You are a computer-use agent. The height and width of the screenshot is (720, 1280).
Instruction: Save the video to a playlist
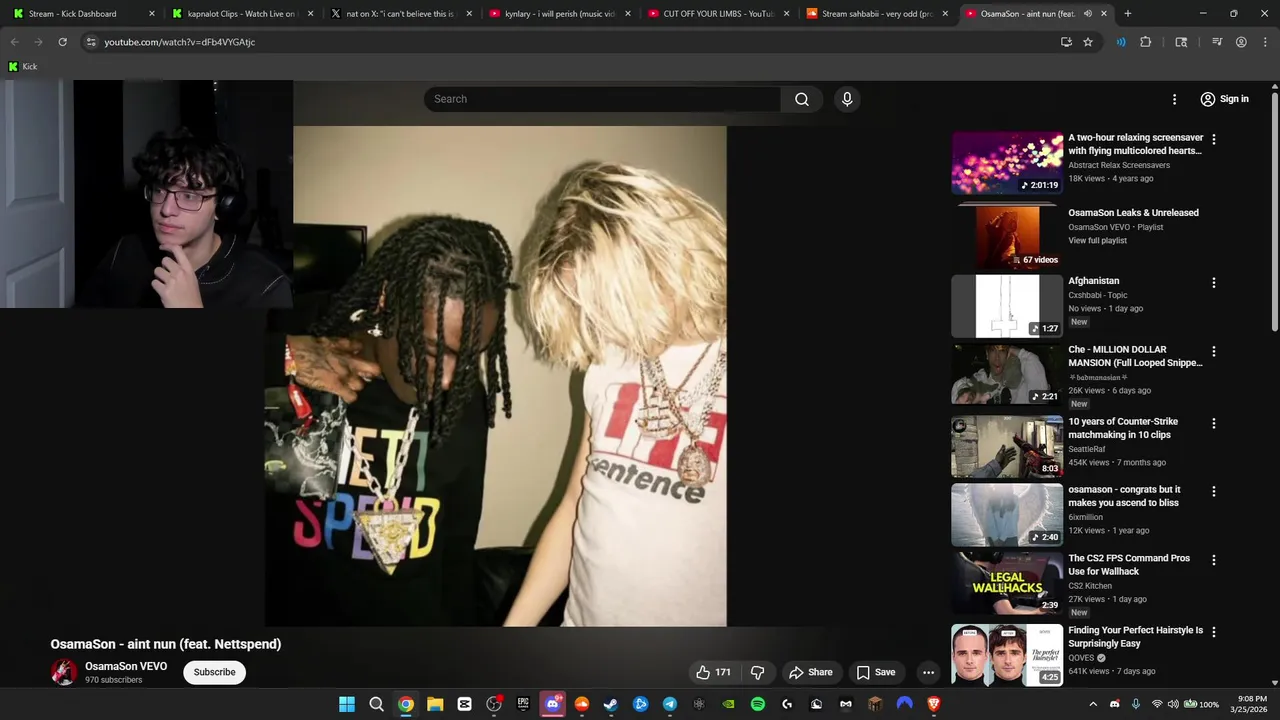click(x=875, y=672)
